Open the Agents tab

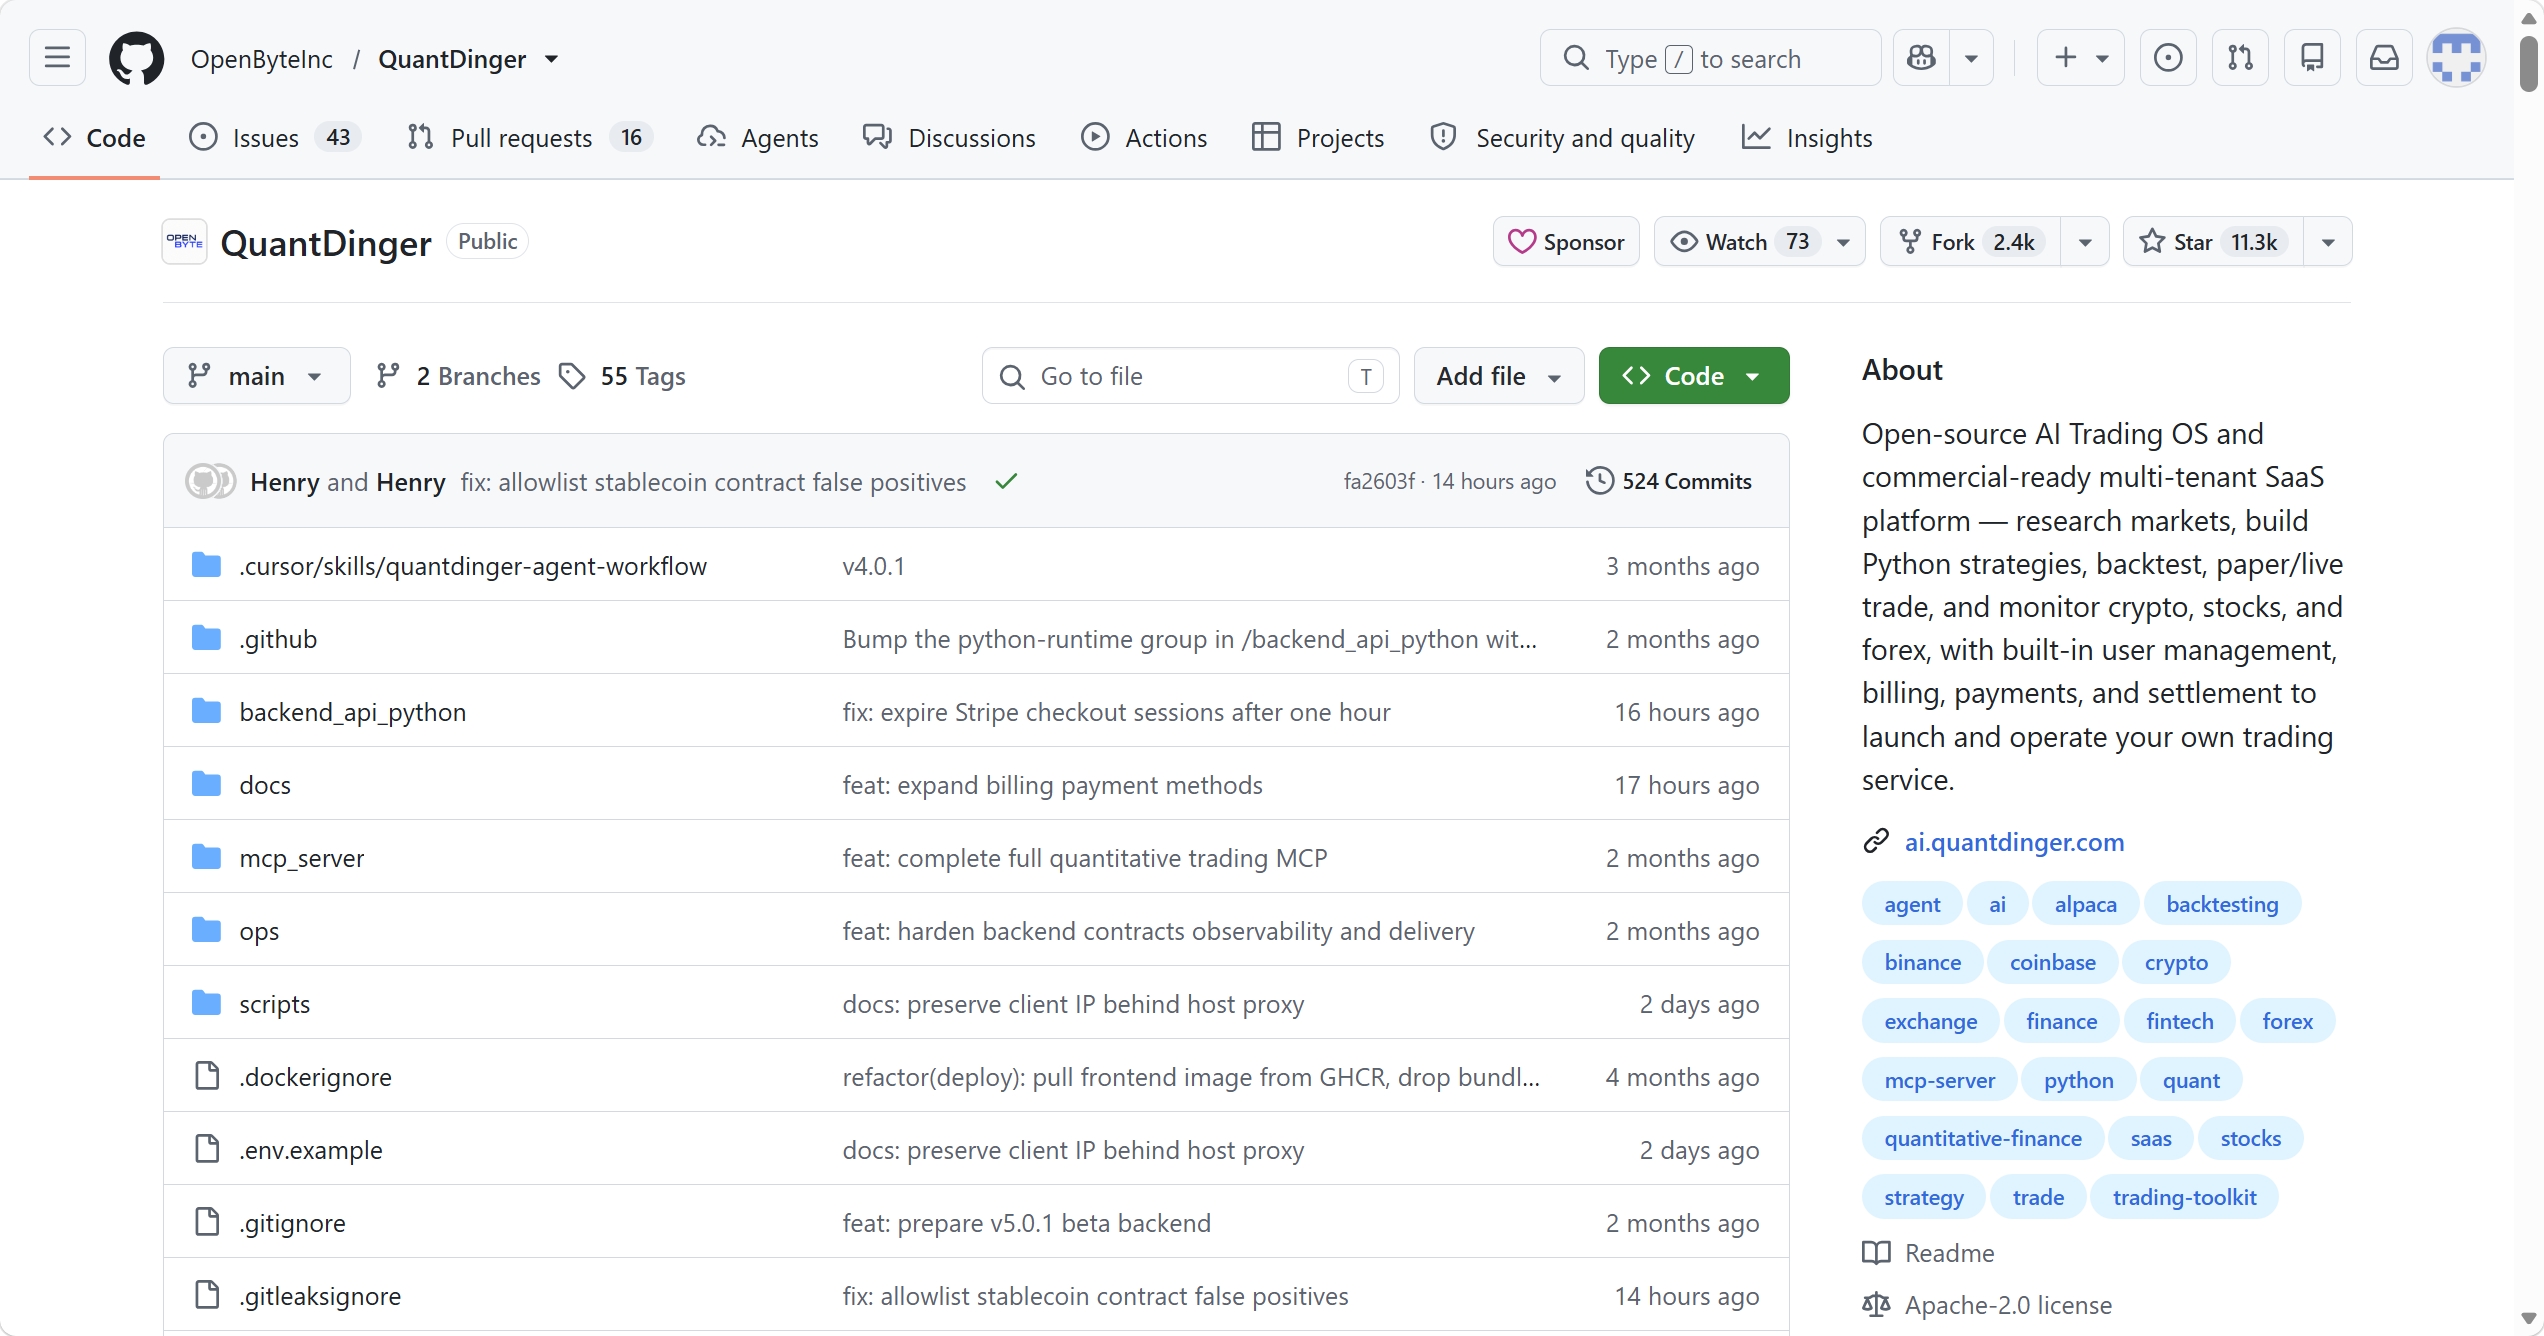click(x=758, y=138)
